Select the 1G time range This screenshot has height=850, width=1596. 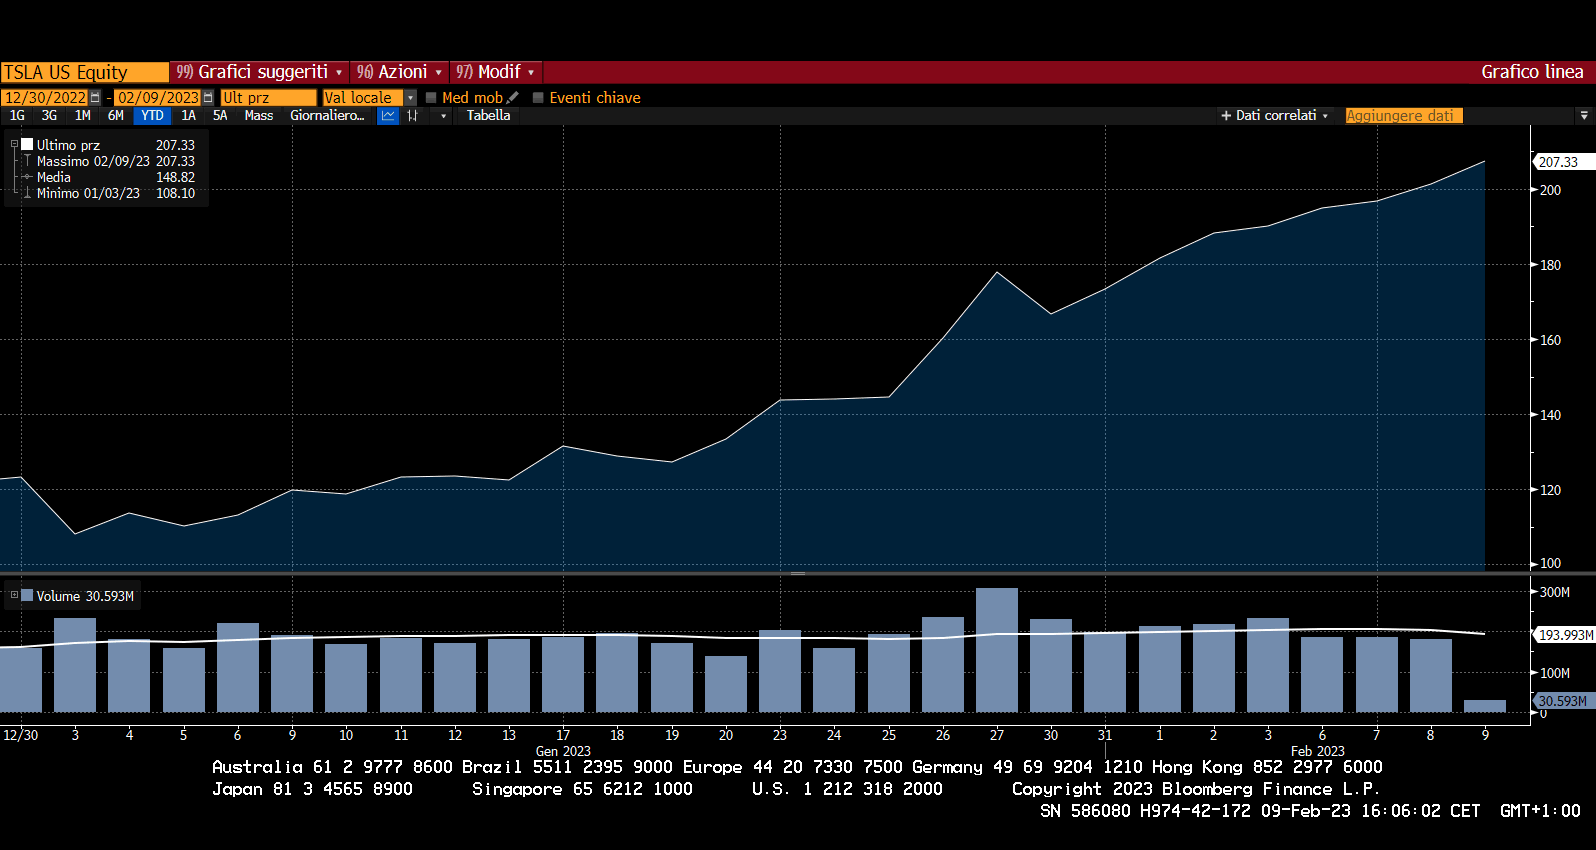17,116
